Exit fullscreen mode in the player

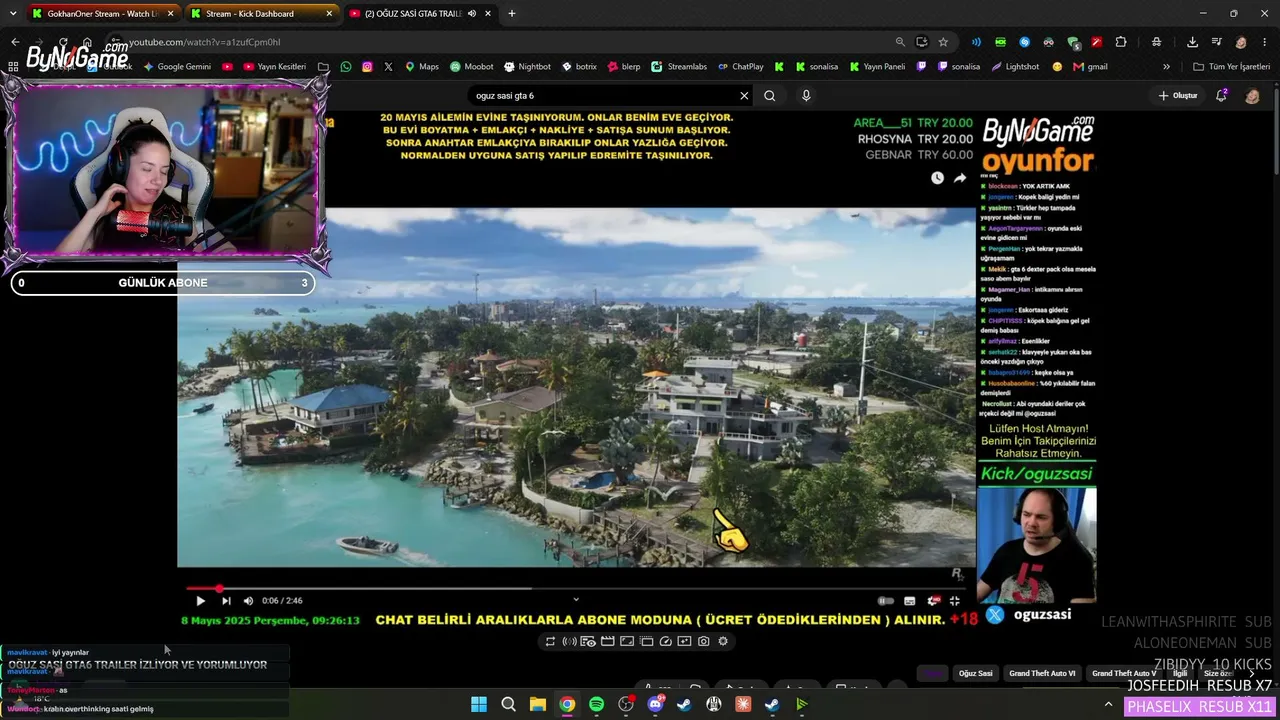pyautogui.click(x=955, y=601)
